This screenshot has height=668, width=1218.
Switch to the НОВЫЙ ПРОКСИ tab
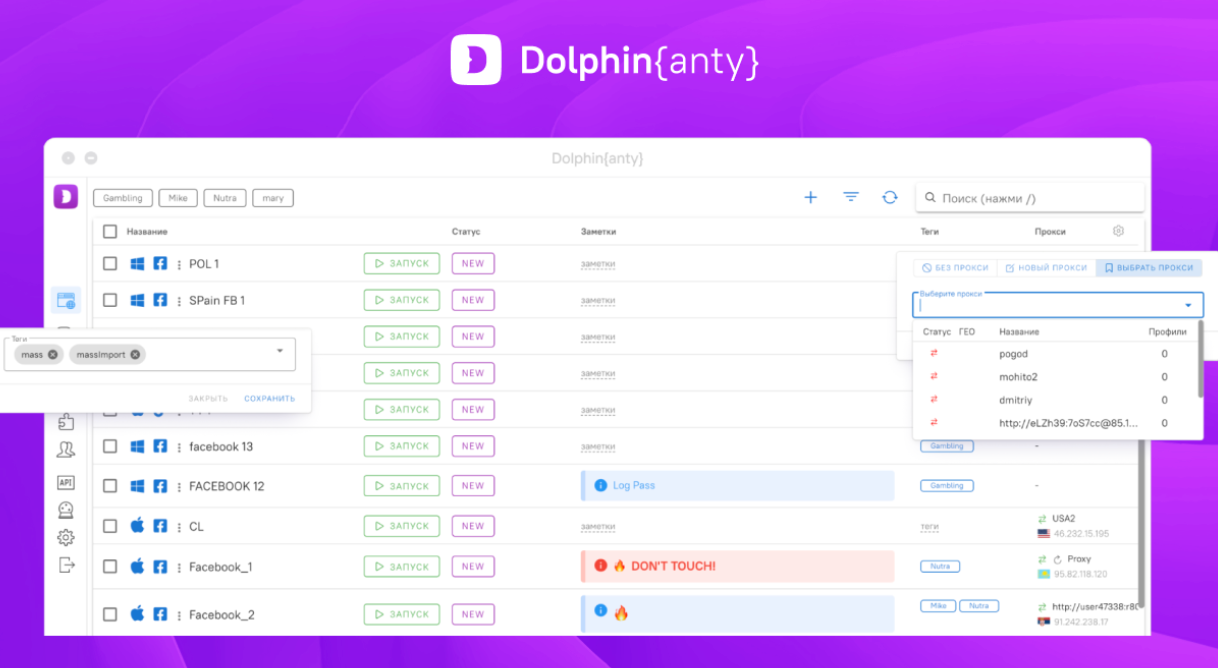(x=1047, y=267)
